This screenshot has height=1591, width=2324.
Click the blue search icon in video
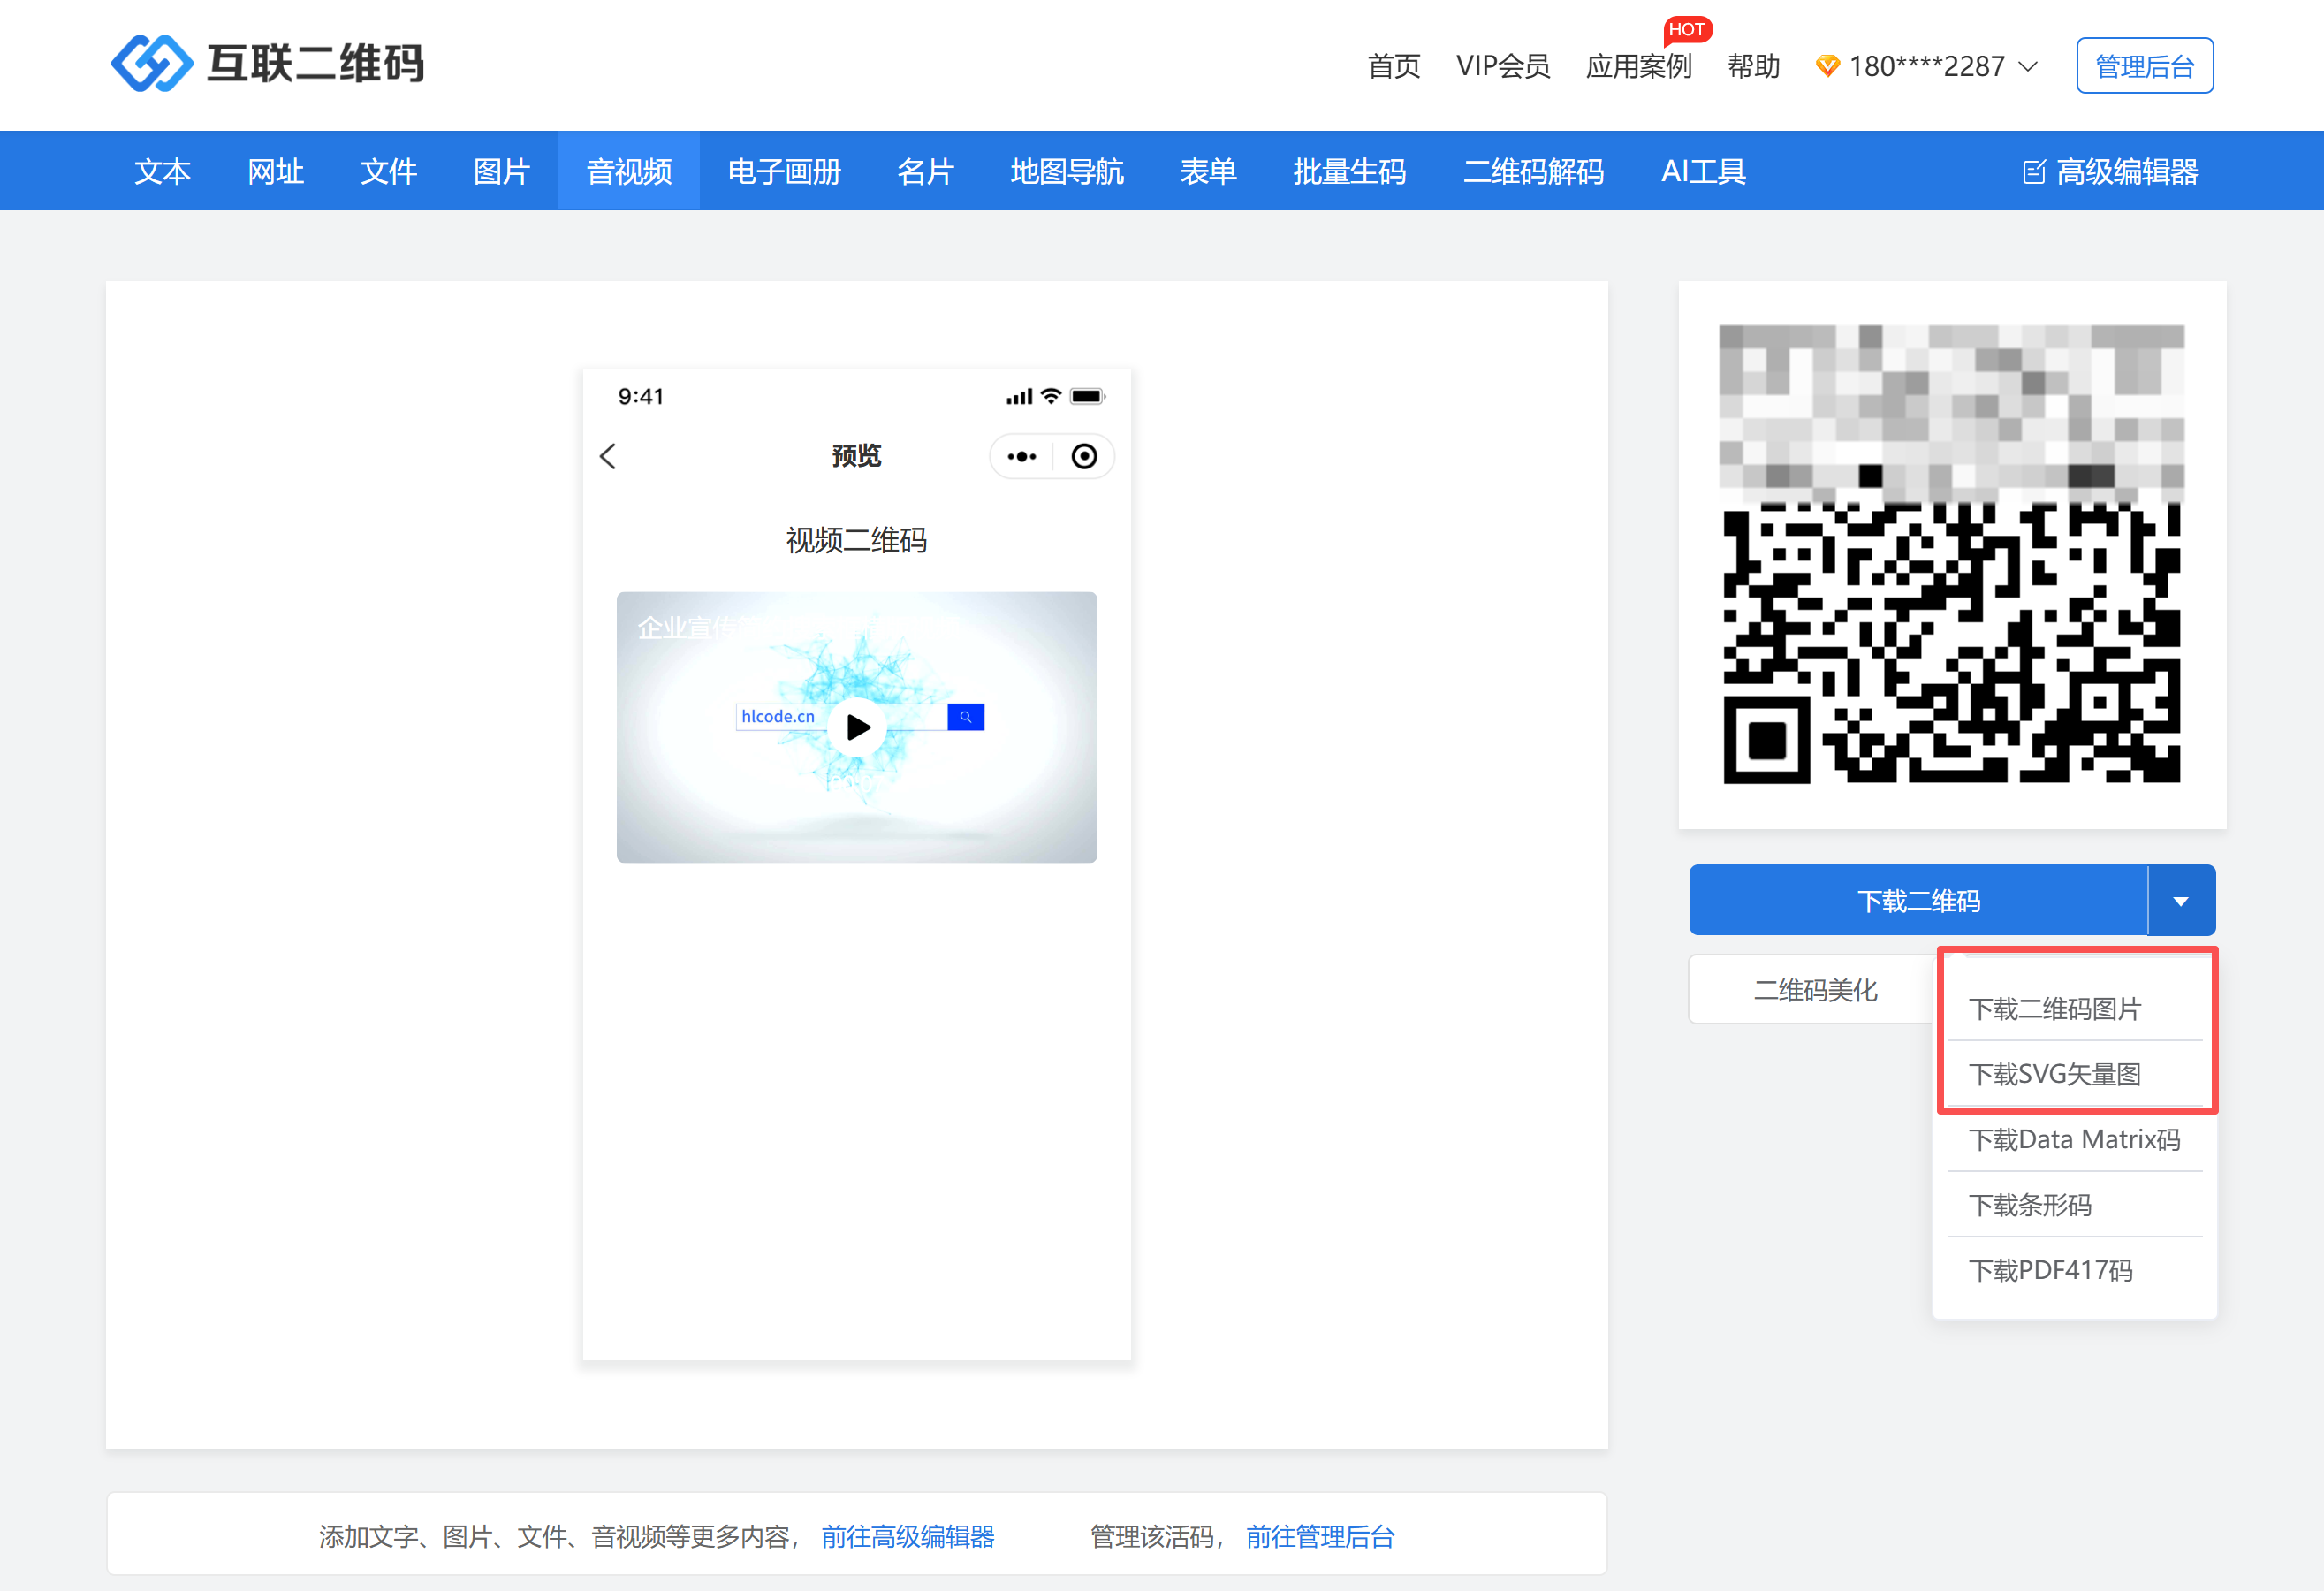click(965, 716)
